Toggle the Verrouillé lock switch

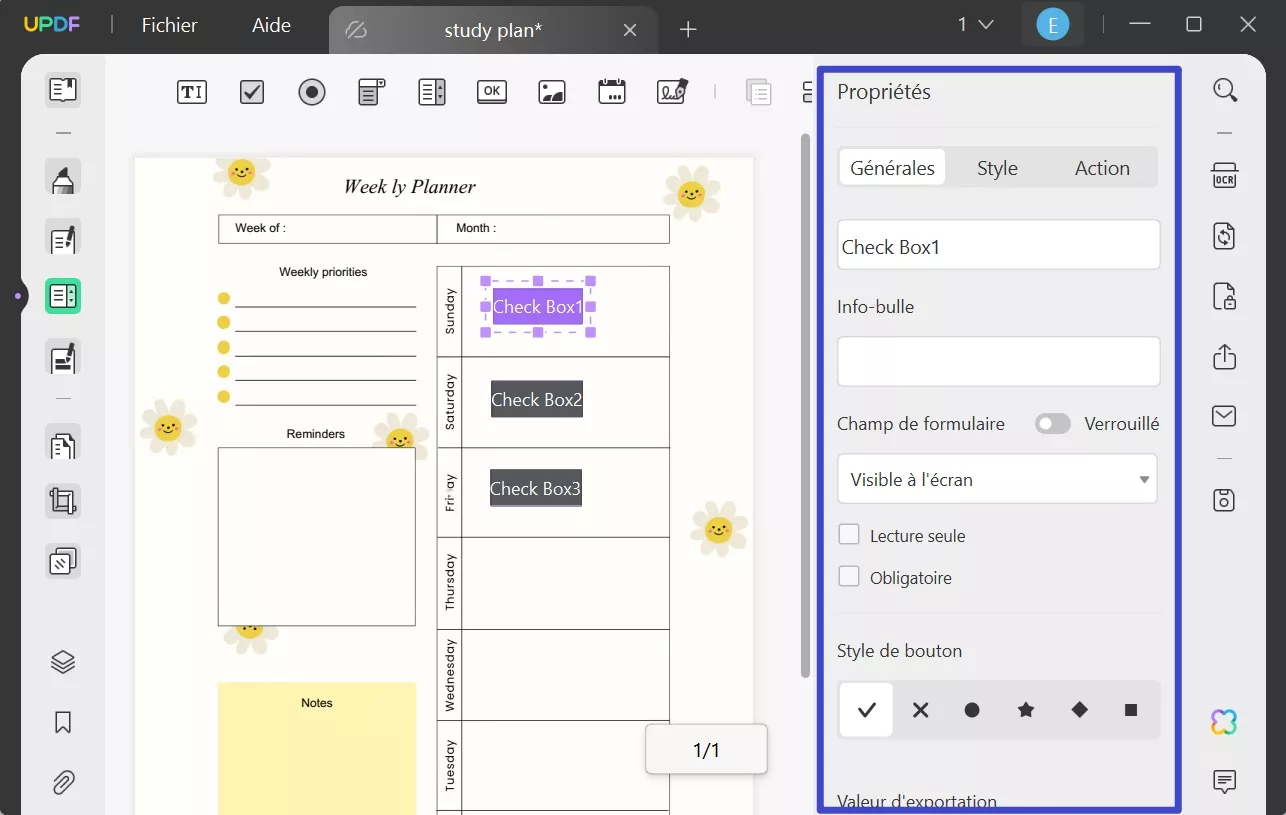click(1052, 424)
